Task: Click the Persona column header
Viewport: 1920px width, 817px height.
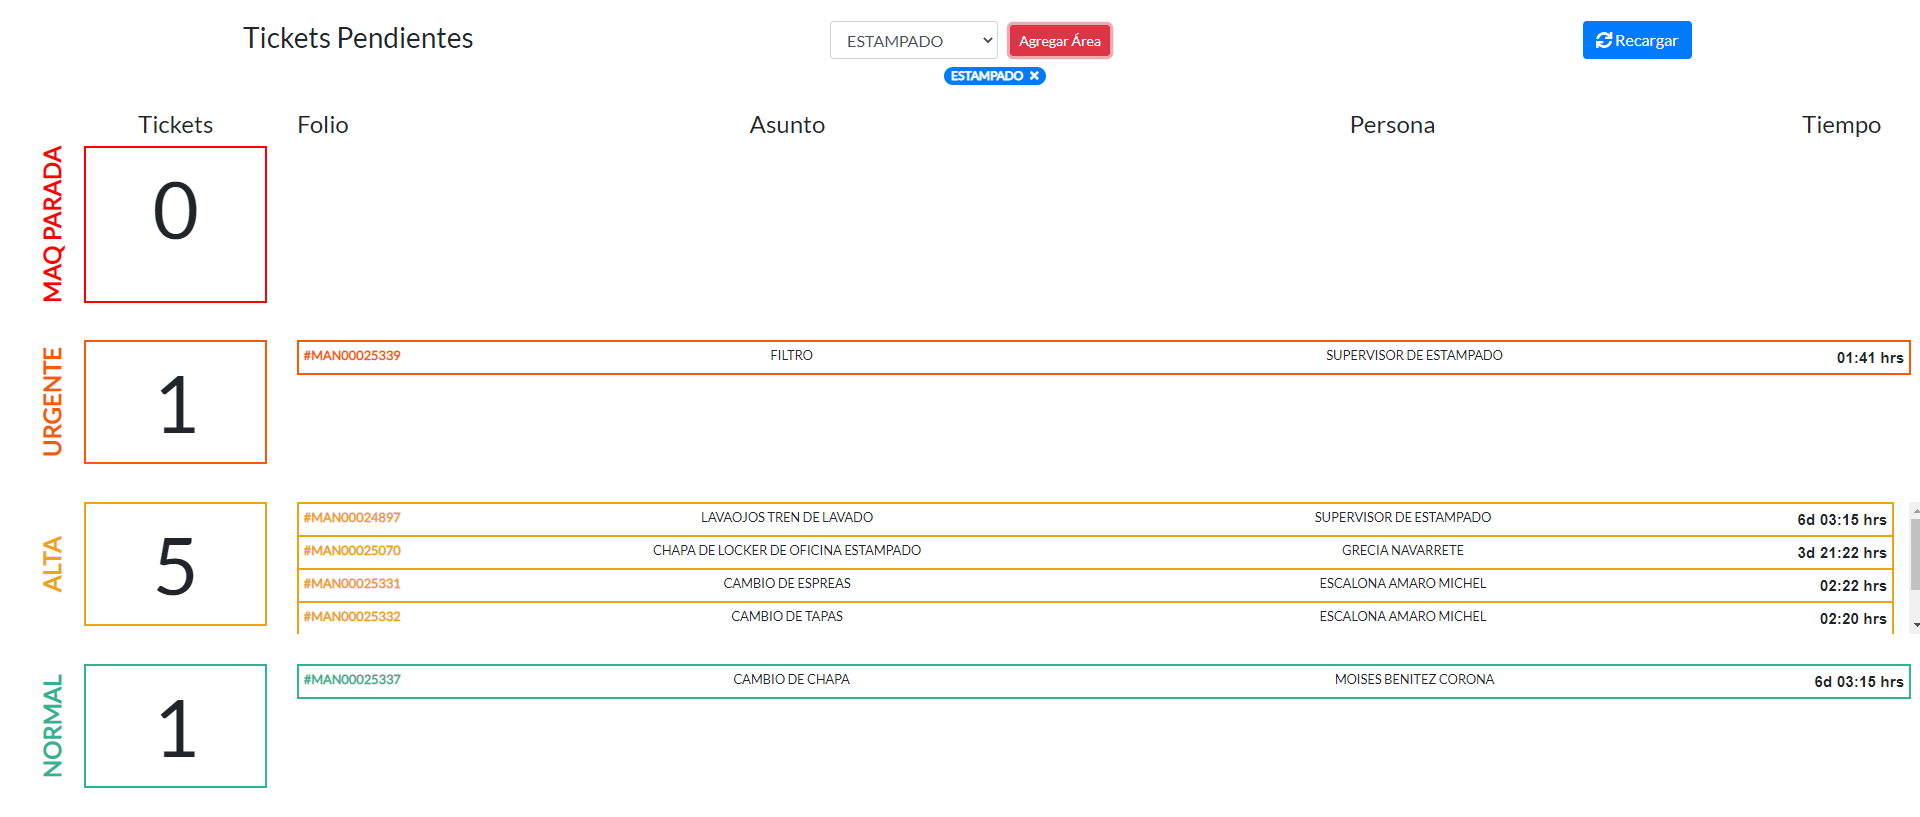Action: click(1392, 125)
